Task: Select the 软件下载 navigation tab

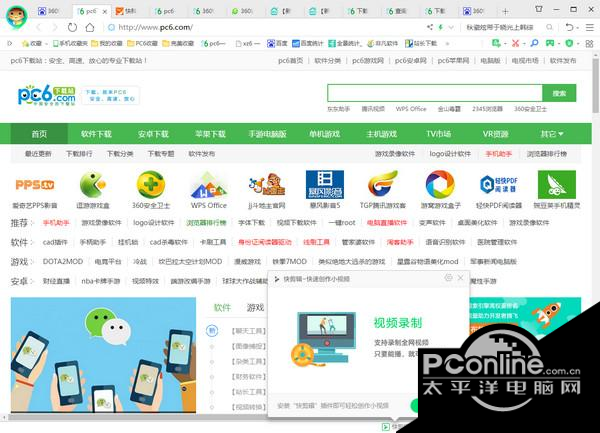Action: [x=96, y=134]
